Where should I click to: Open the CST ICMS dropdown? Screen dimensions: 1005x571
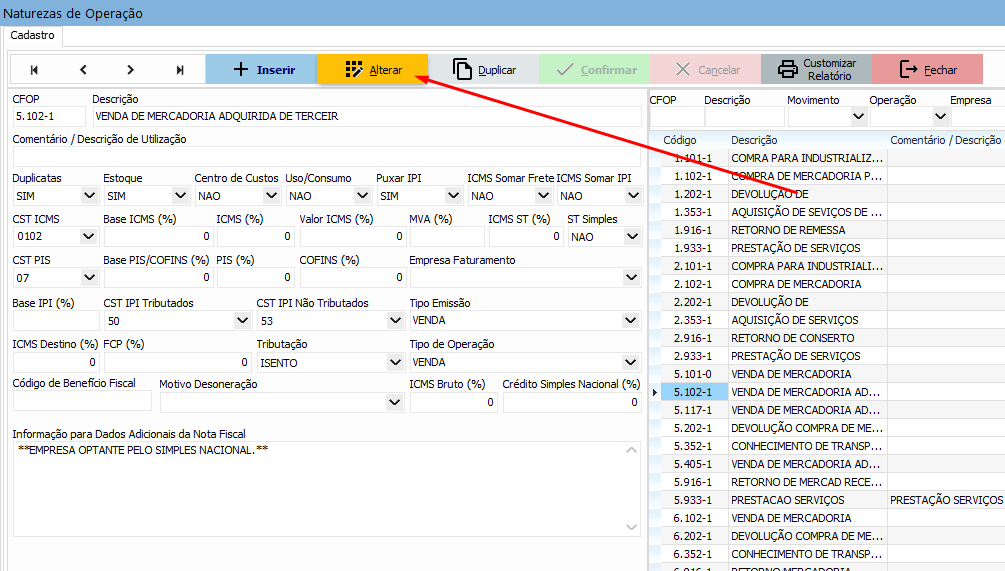click(x=88, y=236)
